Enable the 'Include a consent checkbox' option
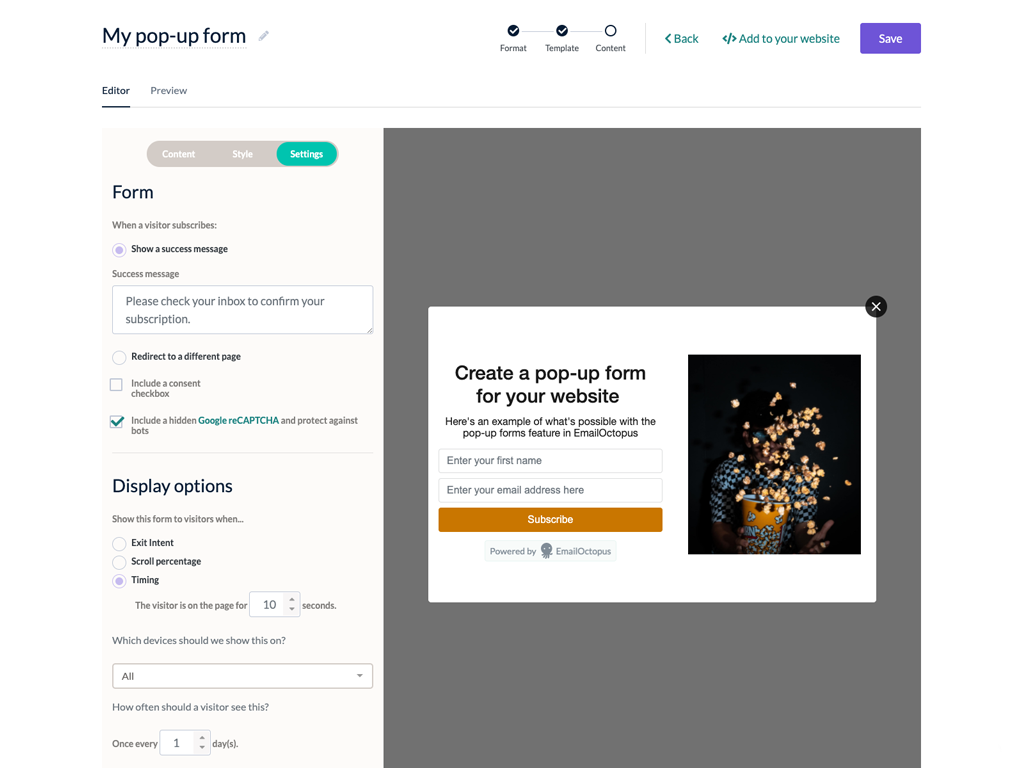1024x768 pixels. point(116,384)
